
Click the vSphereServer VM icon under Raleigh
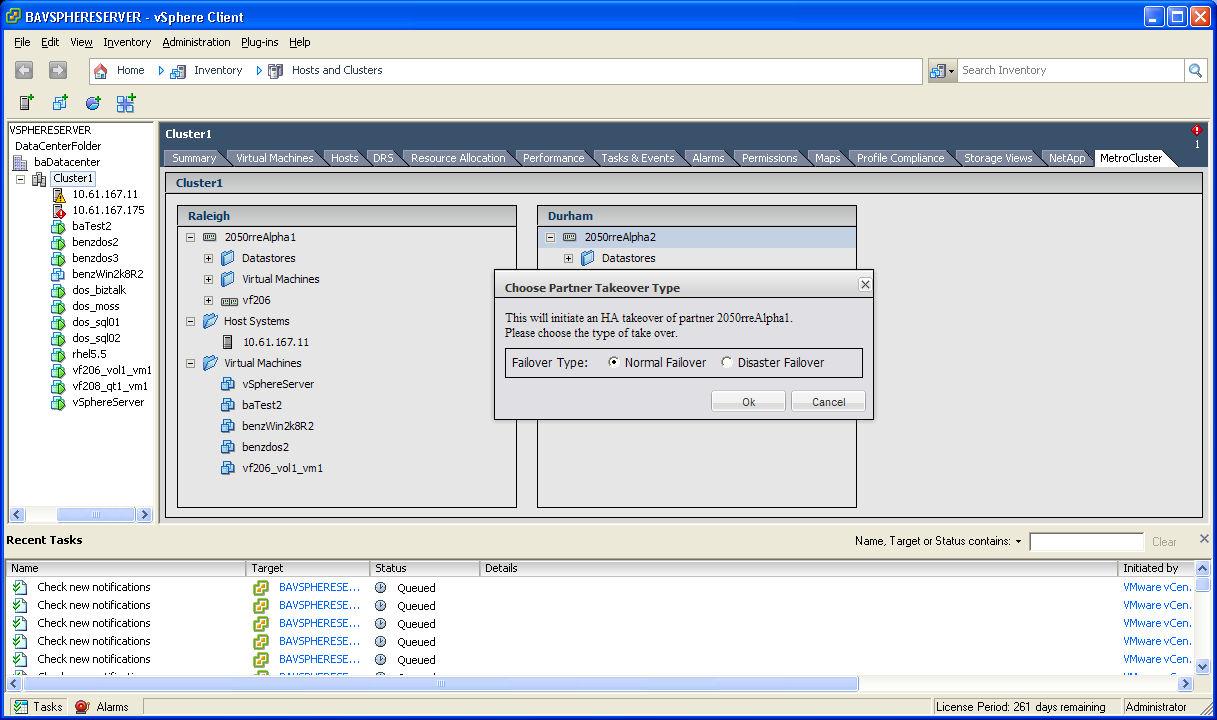[228, 384]
